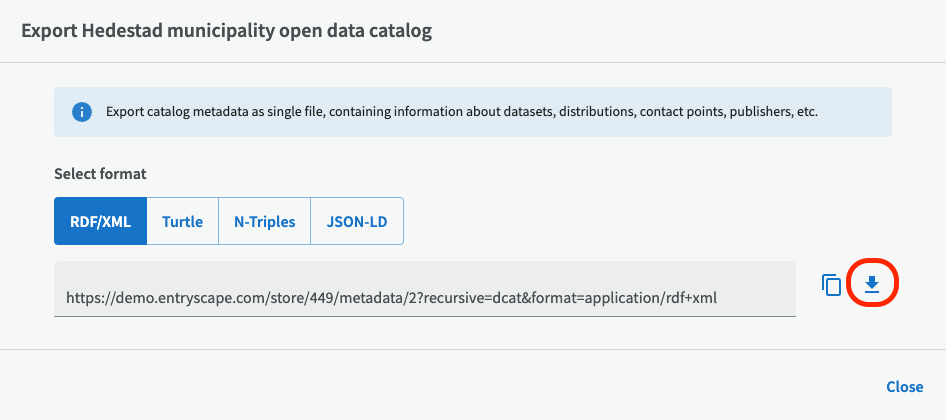Switch format to Turtle
This screenshot has height=420, width=946.
click(182, 221)
